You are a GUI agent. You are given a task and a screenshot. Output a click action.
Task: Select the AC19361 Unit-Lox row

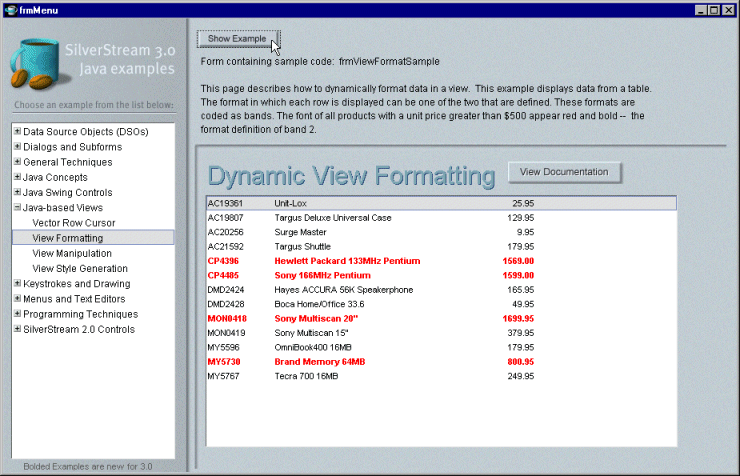click(x=441, y=203)
